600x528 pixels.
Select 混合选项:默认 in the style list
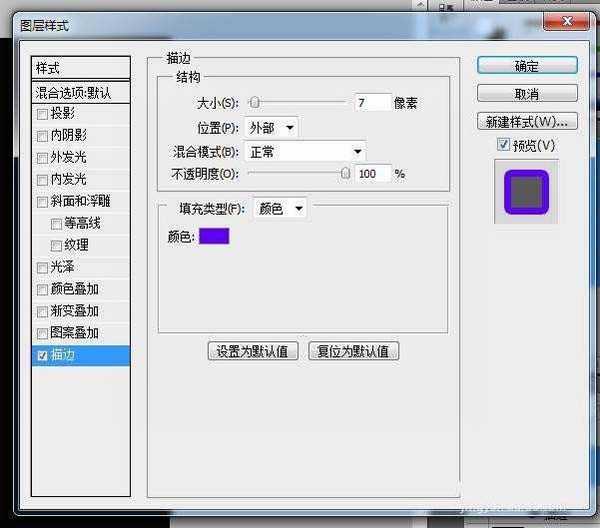coord(81,92)
